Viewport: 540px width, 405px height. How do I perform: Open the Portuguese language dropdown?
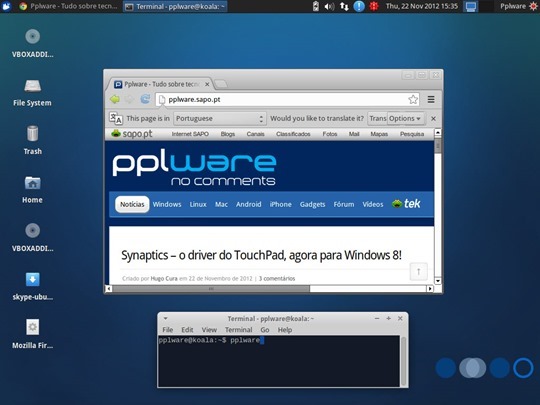point(220,118)
